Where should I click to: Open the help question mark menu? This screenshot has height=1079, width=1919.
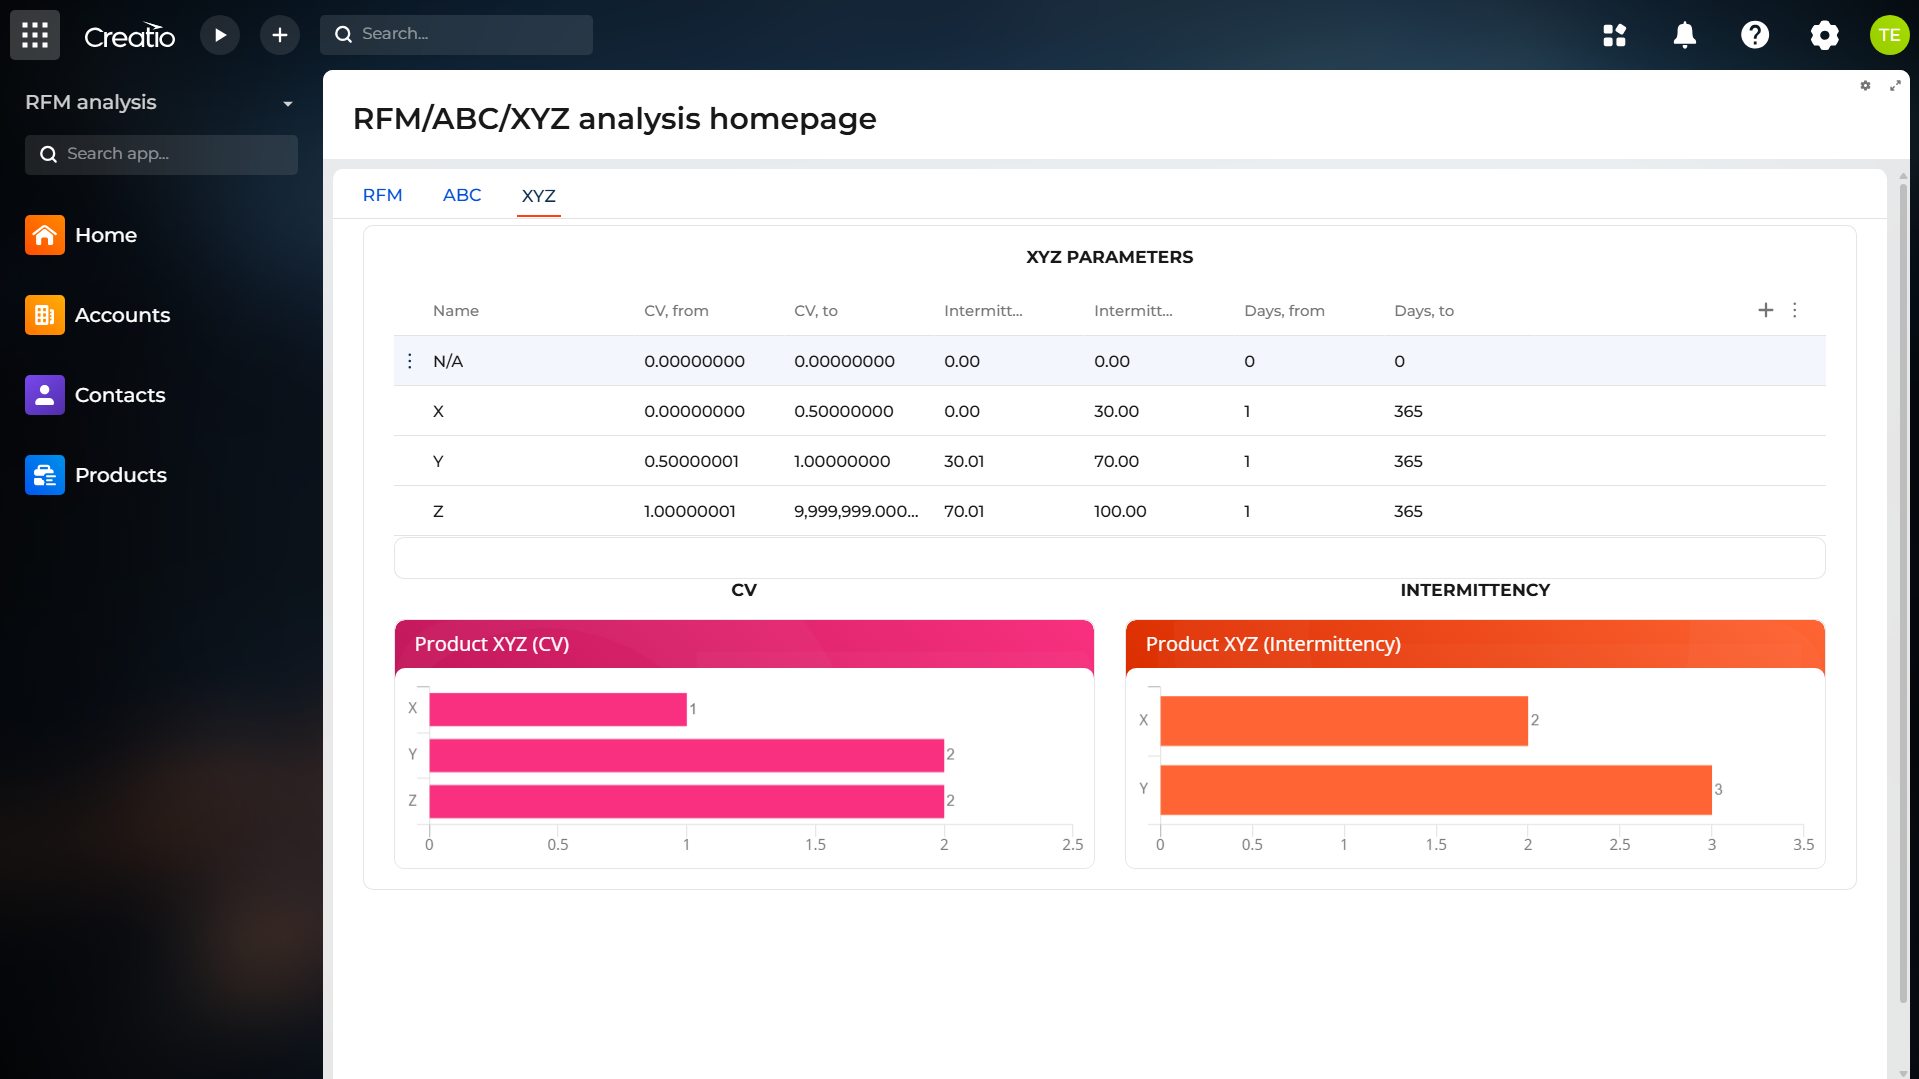pos(1754,35)
